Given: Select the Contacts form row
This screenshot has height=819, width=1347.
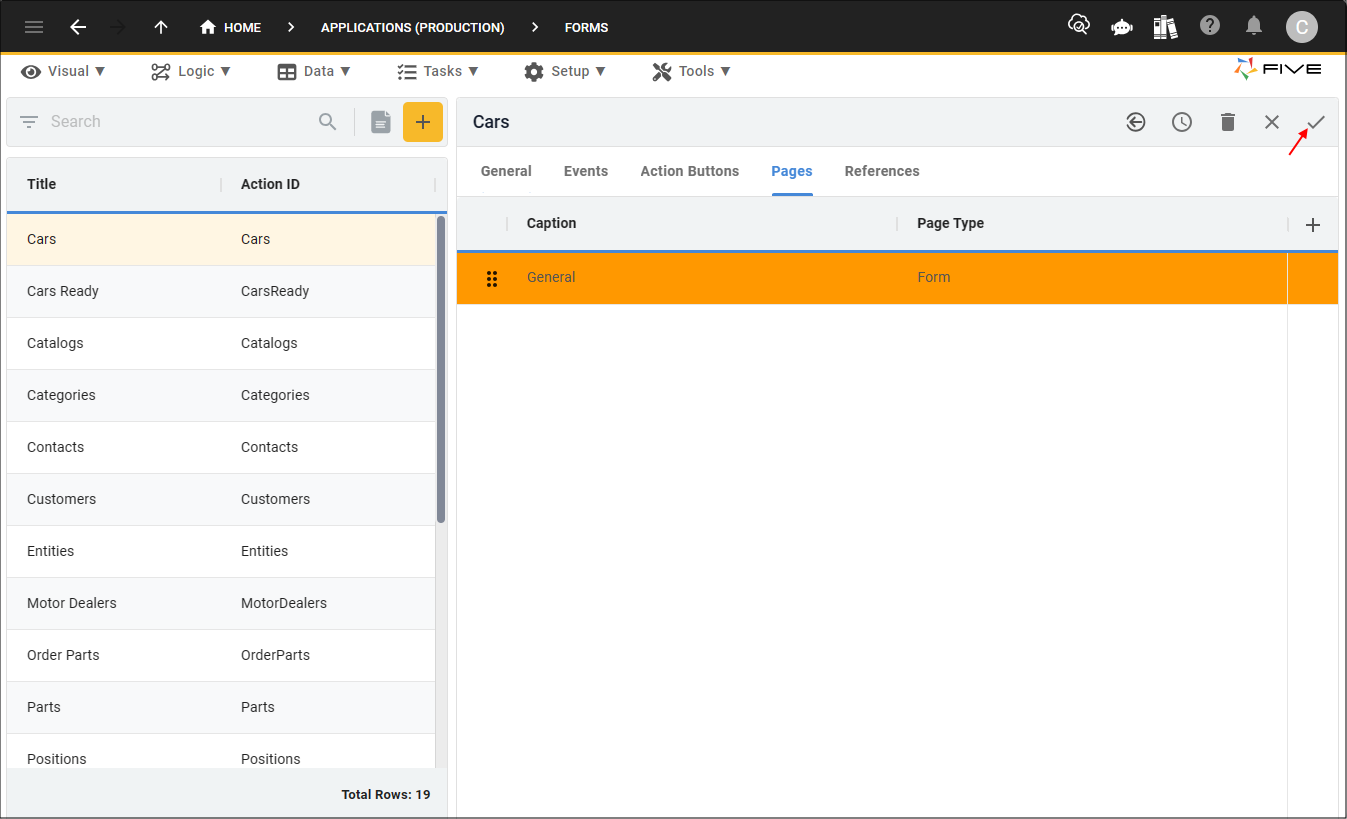Looking at the screenshot, I should [x=221, y=447].
